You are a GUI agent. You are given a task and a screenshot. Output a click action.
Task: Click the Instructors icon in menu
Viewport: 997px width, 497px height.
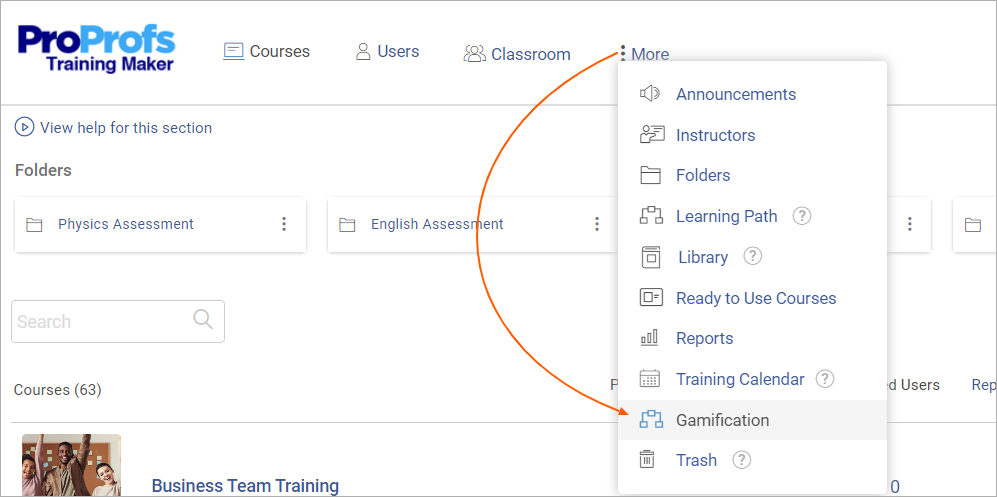click(x=651, y=135)
